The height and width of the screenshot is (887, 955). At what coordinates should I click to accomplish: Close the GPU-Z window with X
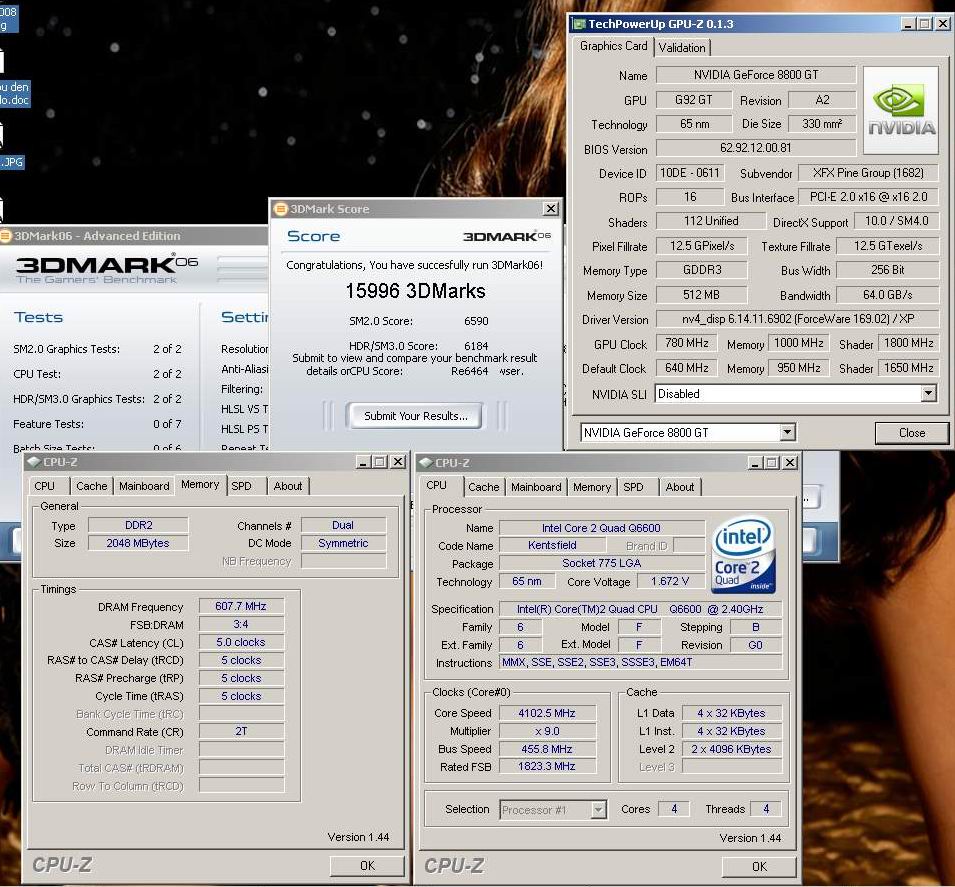943,24
